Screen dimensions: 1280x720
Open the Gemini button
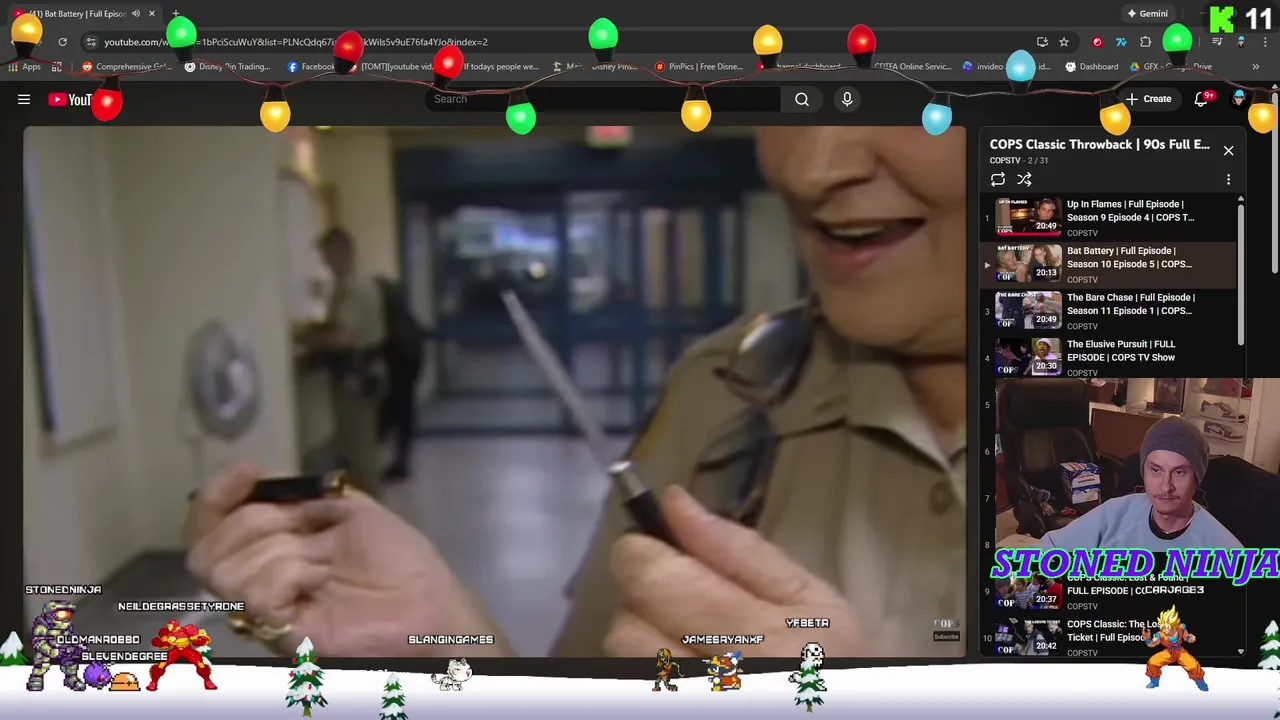point(1147,14)
